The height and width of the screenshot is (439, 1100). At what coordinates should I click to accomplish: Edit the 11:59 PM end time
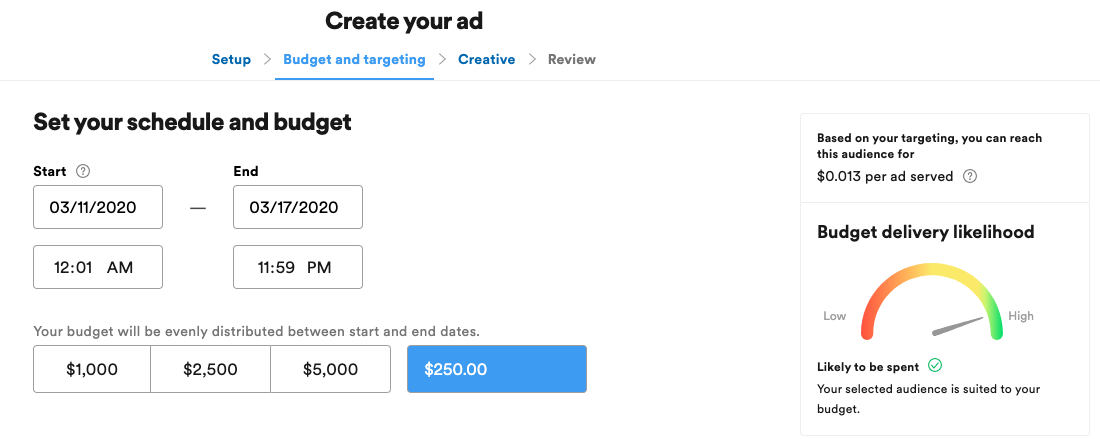coord(298,267)
